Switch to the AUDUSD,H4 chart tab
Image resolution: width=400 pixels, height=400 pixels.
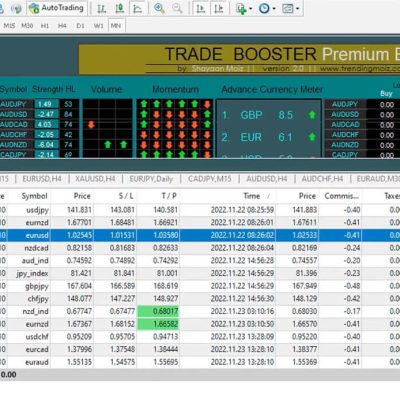pos(267,179)
